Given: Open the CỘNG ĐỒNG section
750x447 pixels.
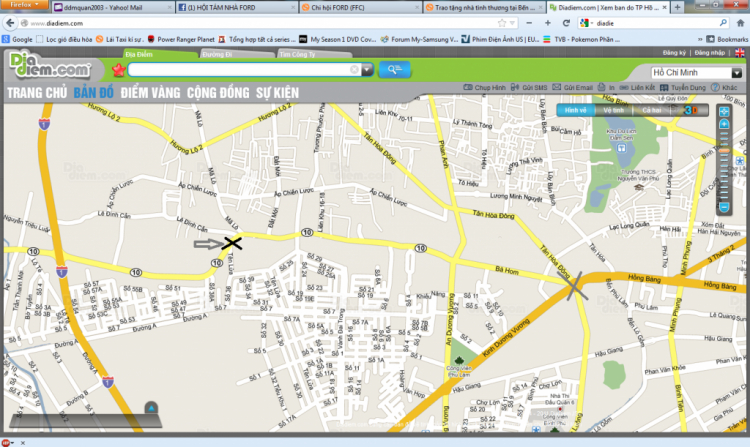Looking at the screenshot, I should click(x=218, y=93).
